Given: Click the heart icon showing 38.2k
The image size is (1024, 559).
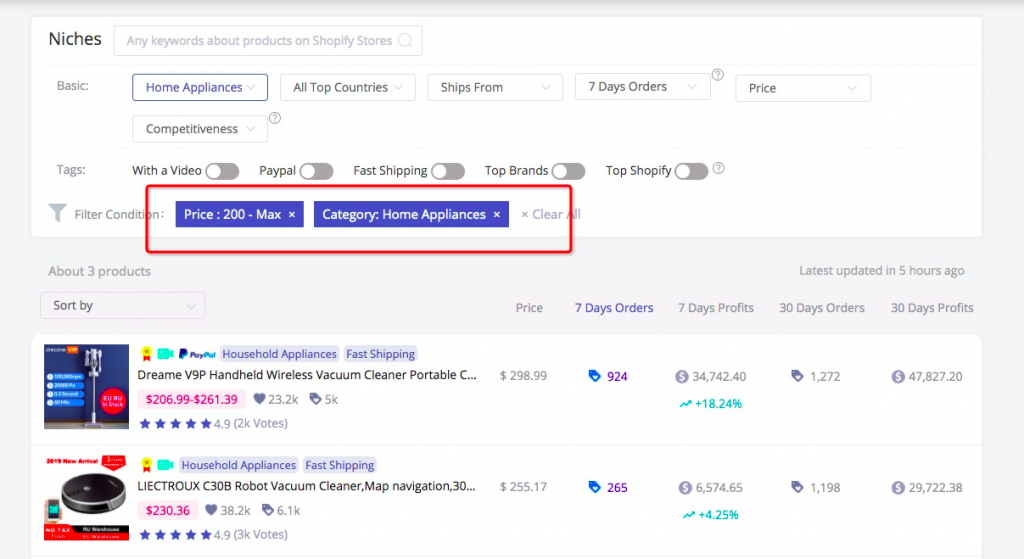Looking at the screenshot, I should coord(211,509).
